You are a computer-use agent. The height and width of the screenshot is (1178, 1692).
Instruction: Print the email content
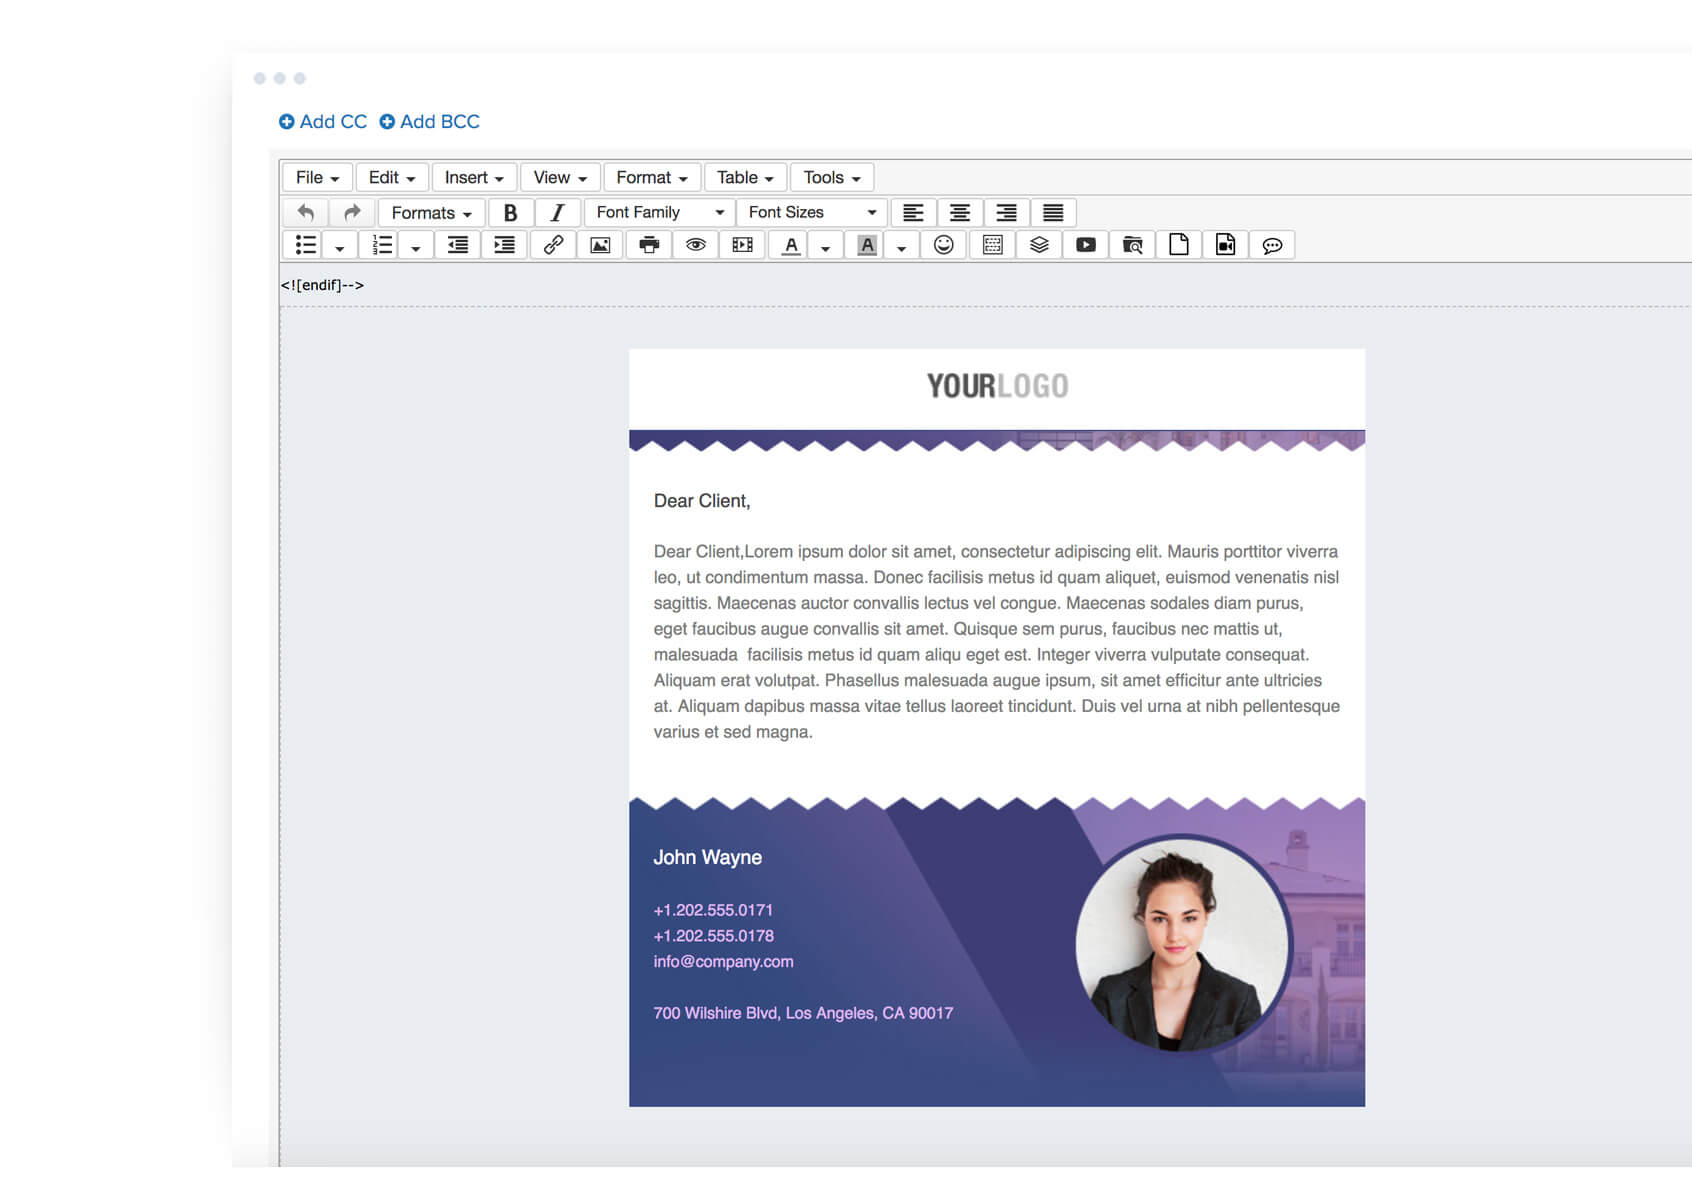648,244
